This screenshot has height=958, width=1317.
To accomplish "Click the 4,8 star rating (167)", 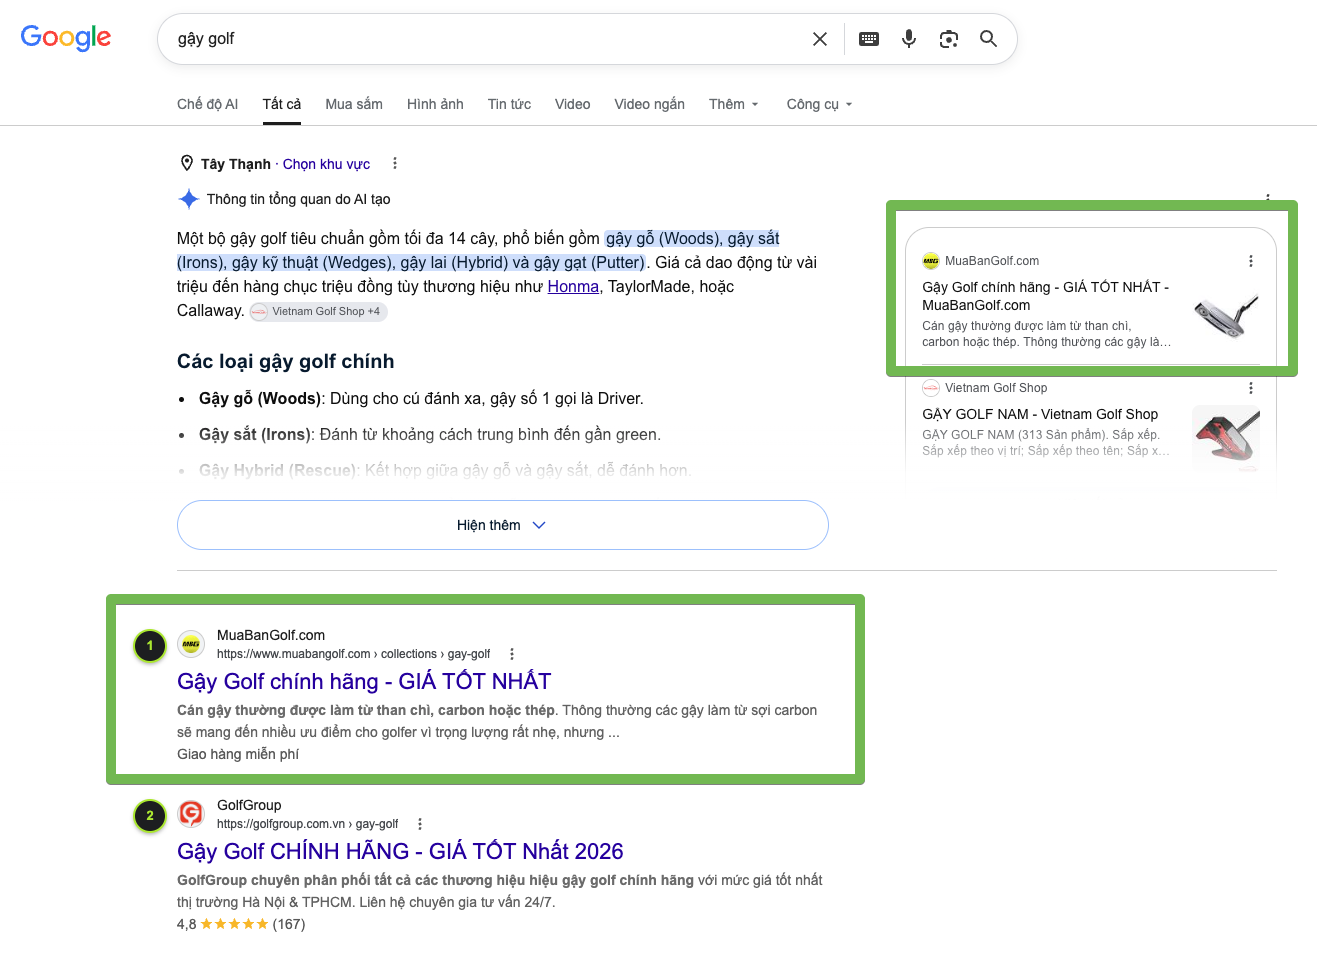I will tap(241, 924).
